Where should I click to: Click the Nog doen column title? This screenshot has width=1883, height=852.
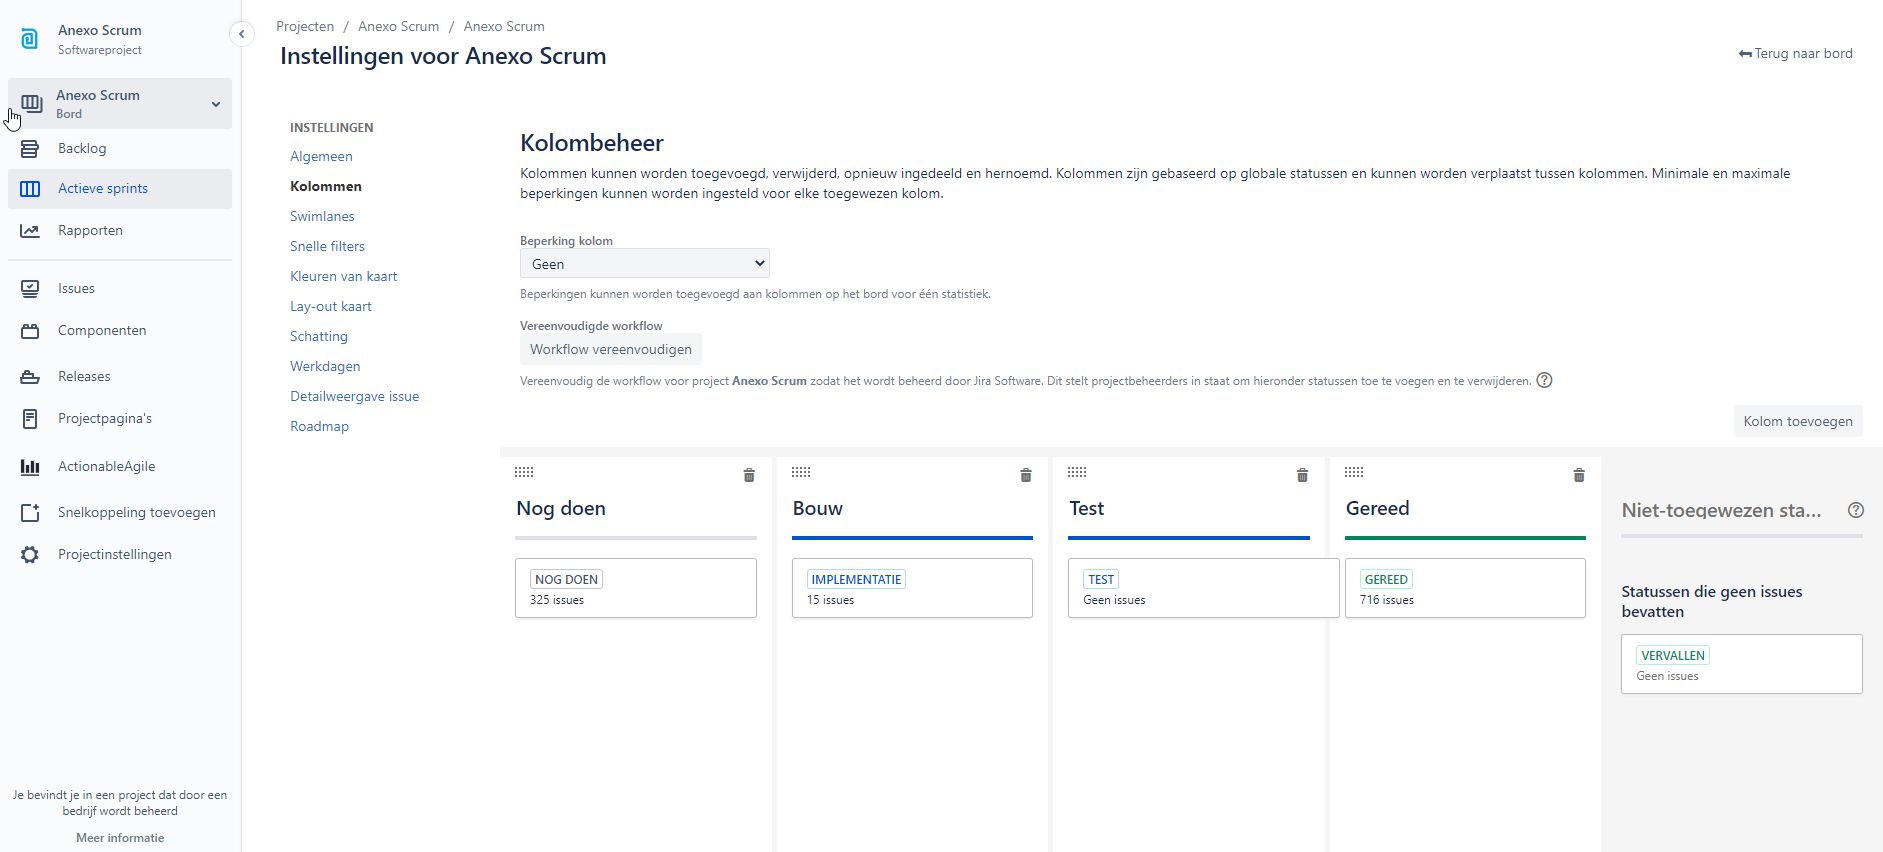(x=561, y=508)
